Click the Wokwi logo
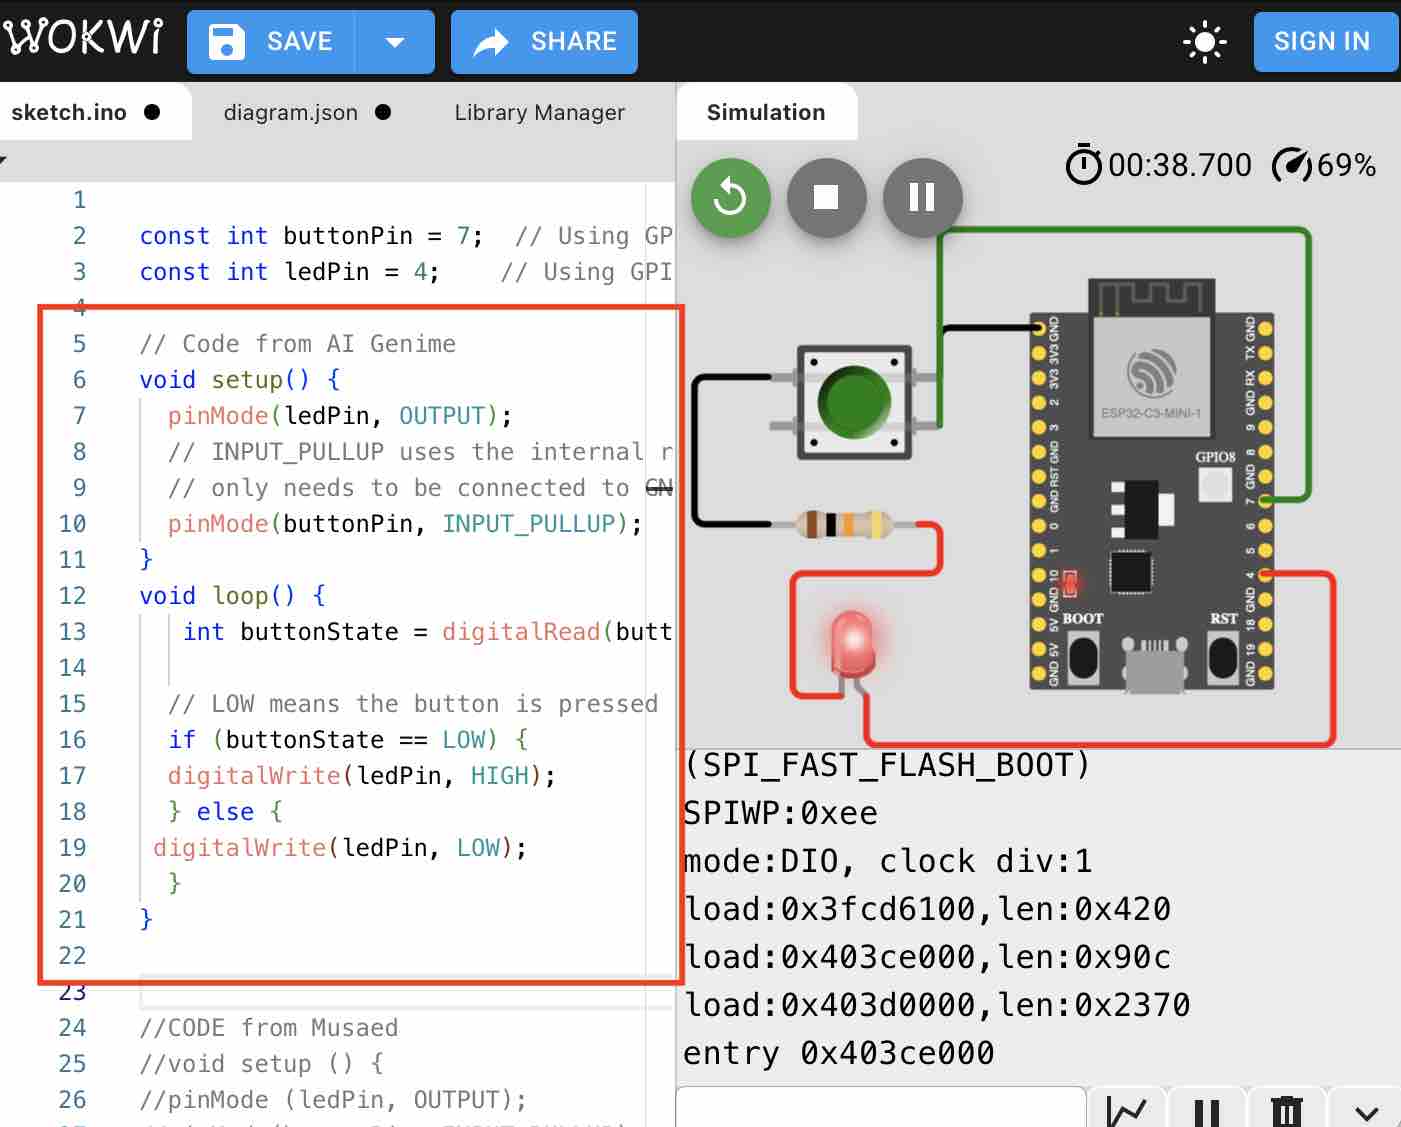Image resolution: width=1401 pixels, height=1127 pixels. (x=83, y=38)
